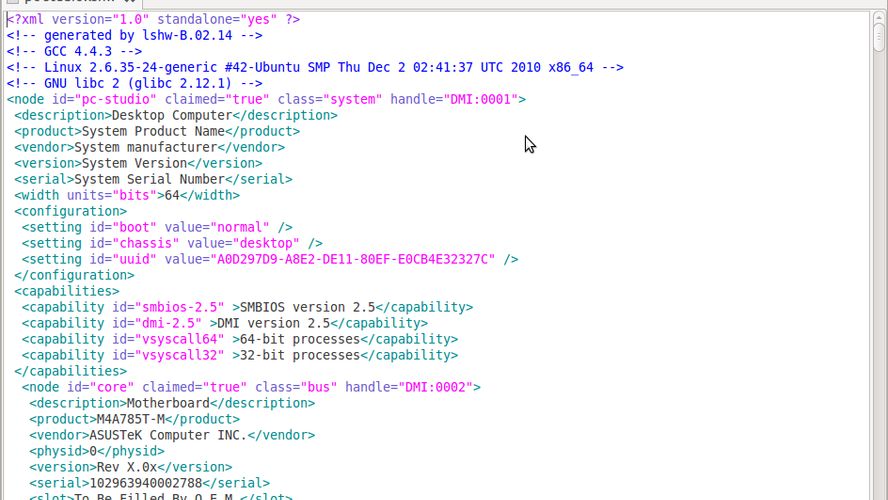
Task: Click the "64-bit processes" capability line
Action: pos(240,339)
